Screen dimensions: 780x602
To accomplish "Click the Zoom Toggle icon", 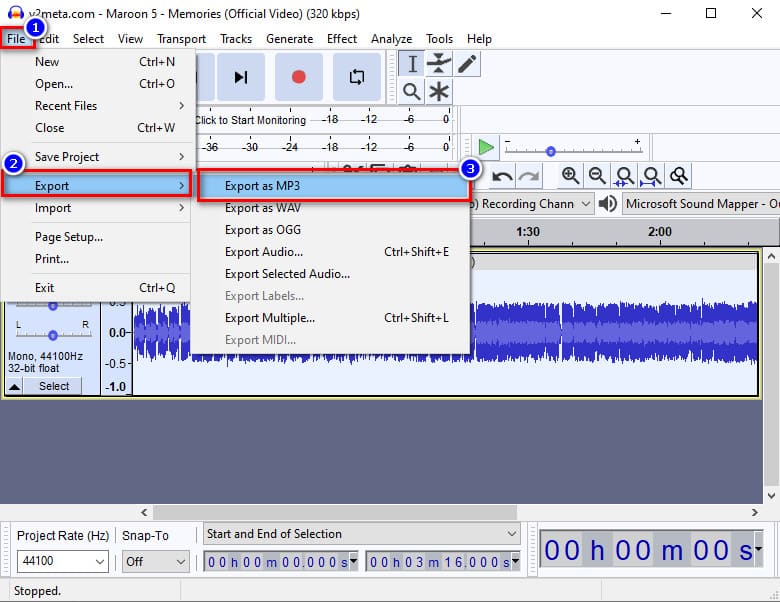I will (x=679, y=176).
